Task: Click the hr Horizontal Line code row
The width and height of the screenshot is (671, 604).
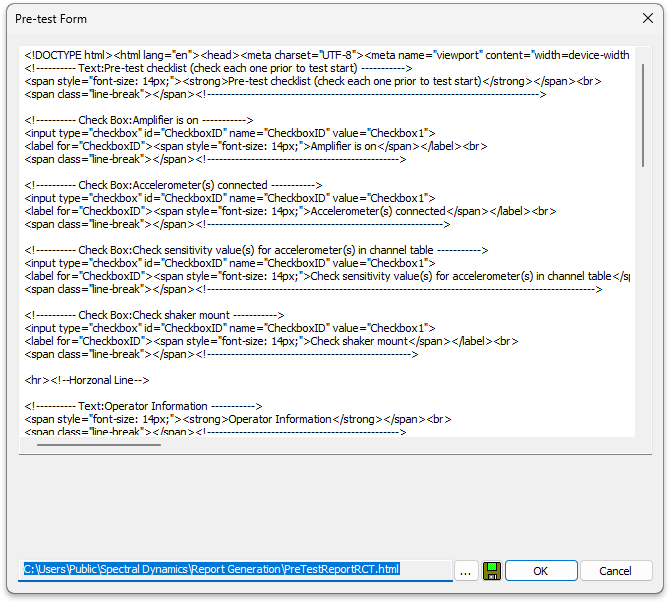Action: (87, 380)
